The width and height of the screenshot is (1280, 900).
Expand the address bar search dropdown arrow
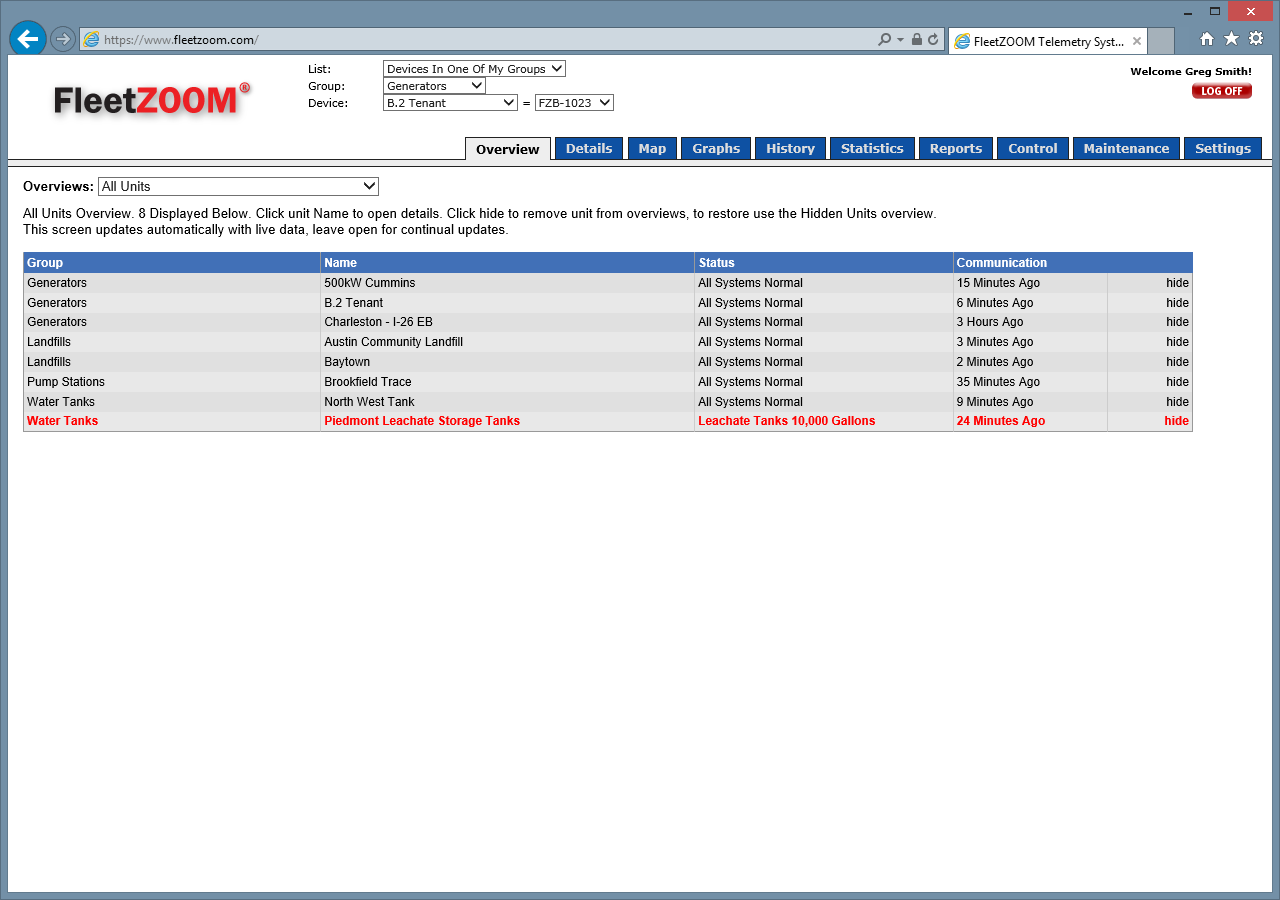point(900,40)
